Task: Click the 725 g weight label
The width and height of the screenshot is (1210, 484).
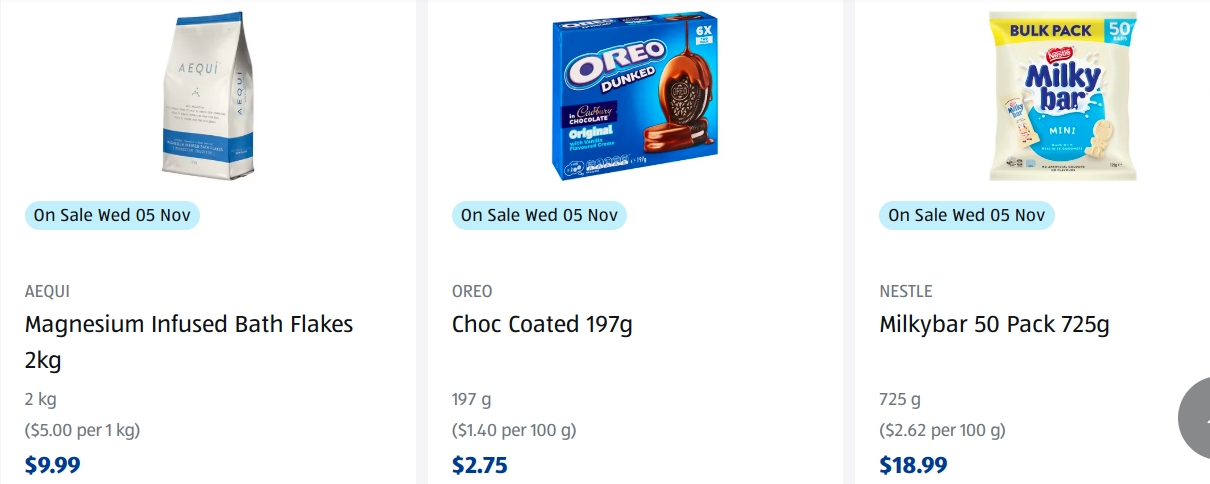Action: click(900, 400)
